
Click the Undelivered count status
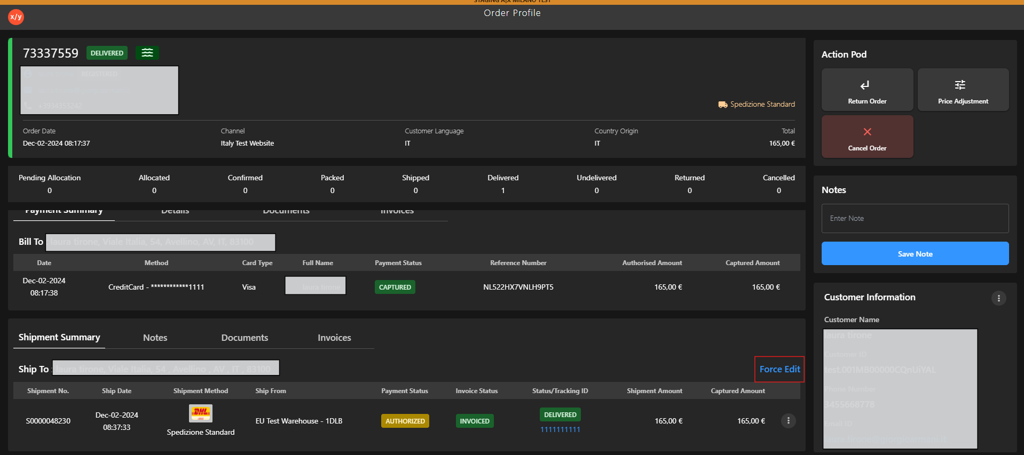click(596, 184)
